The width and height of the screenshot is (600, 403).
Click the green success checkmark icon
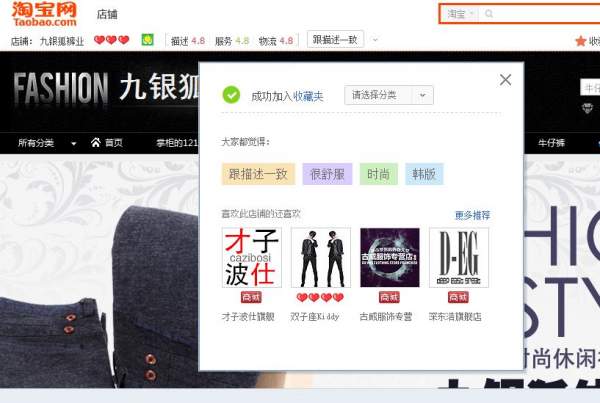231,95
